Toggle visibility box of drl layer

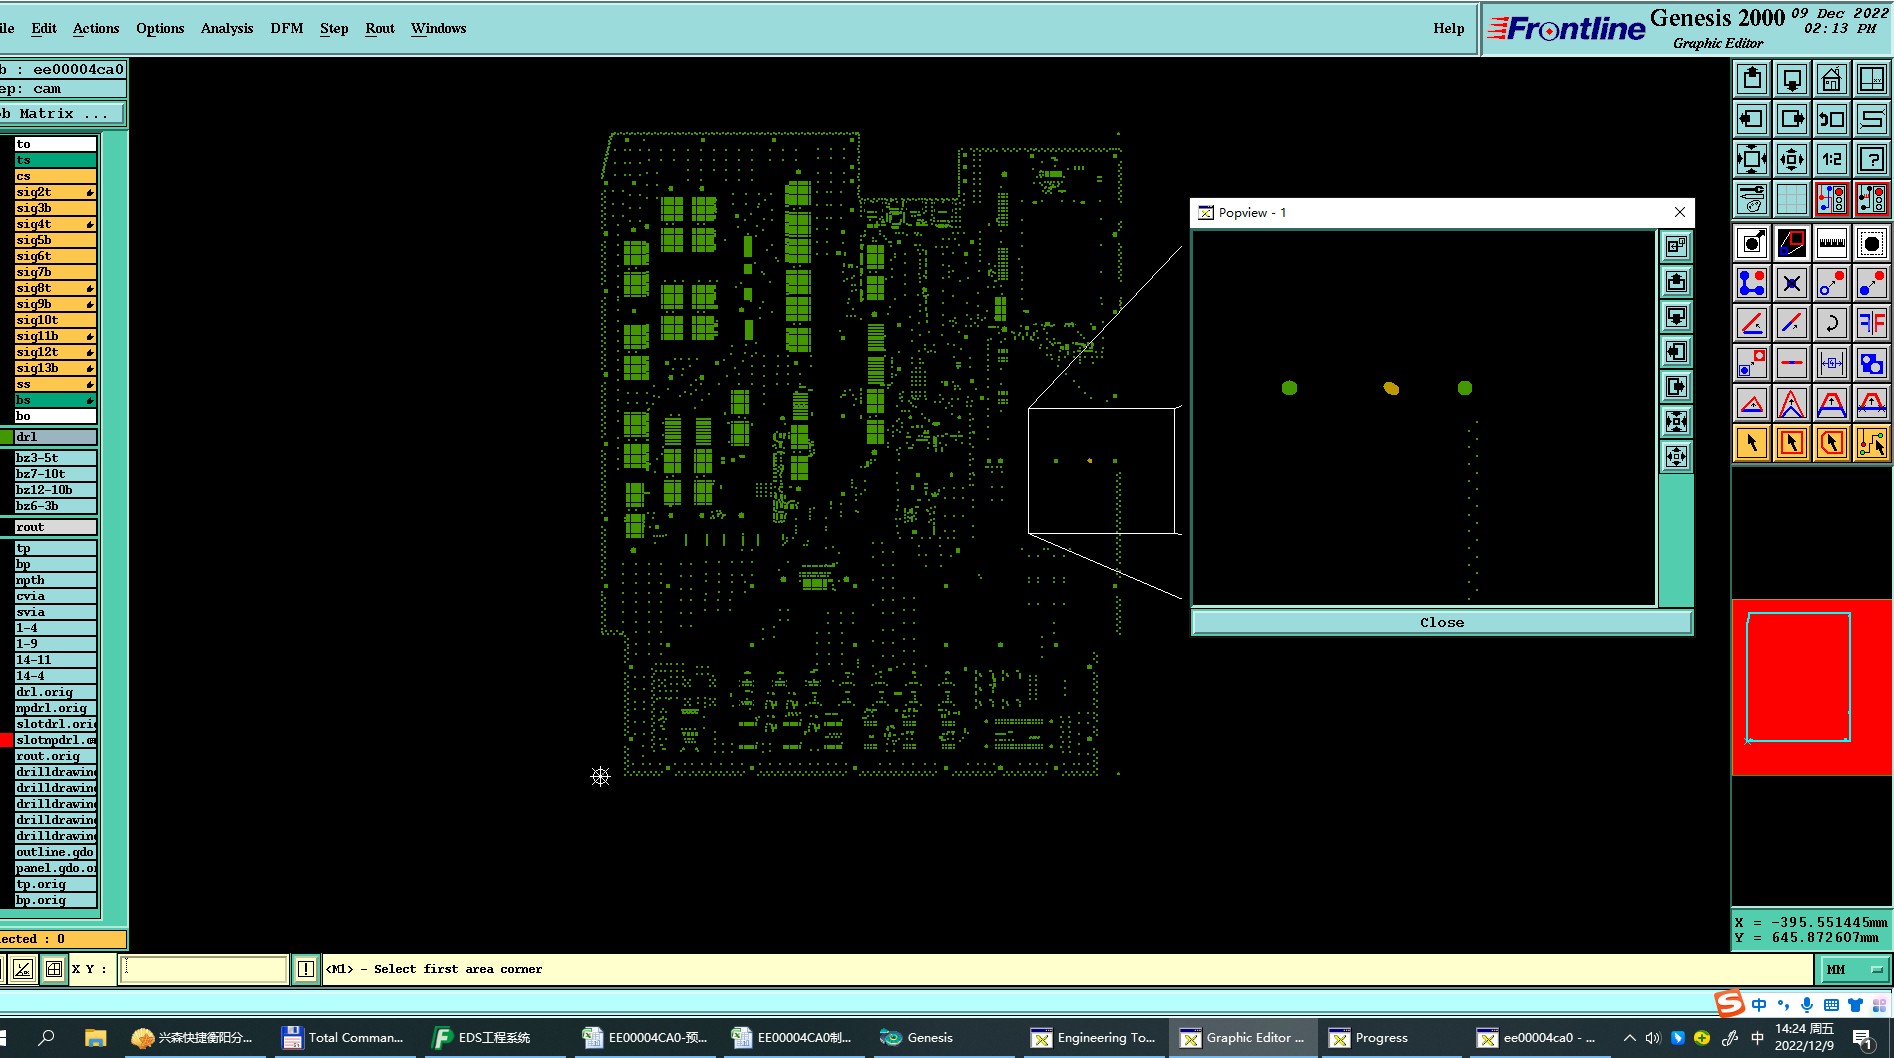(x=6, y=437)
